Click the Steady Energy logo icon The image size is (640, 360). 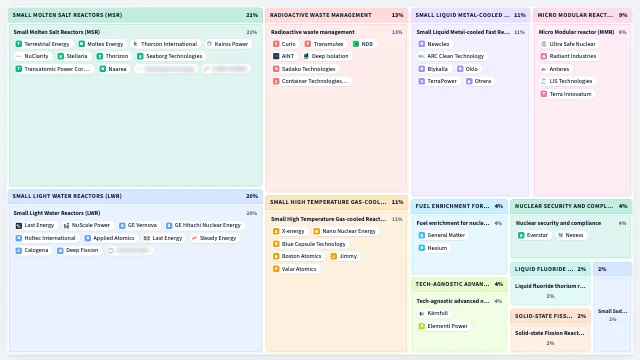tap(194, 238)
